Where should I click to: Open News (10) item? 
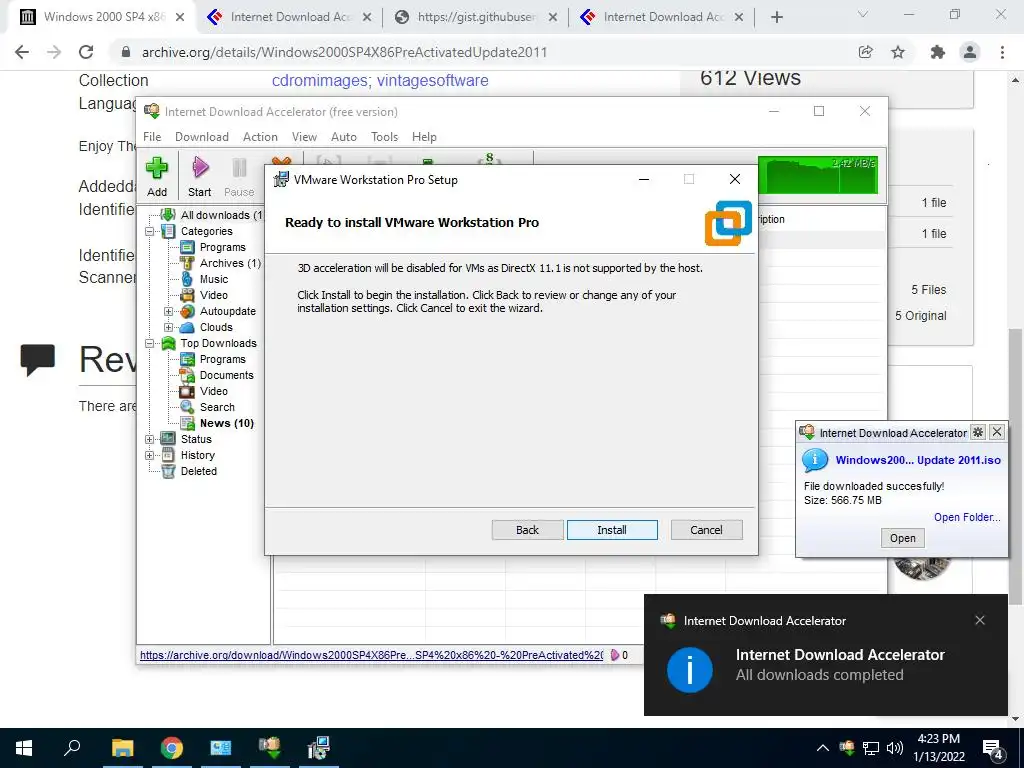click(x=227, y=423)
